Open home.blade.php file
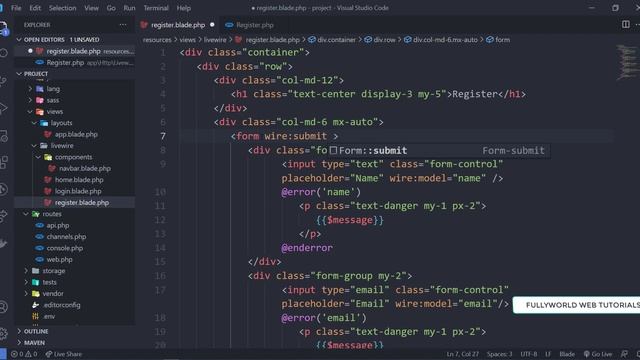640x360 pixels. [79, 180]
